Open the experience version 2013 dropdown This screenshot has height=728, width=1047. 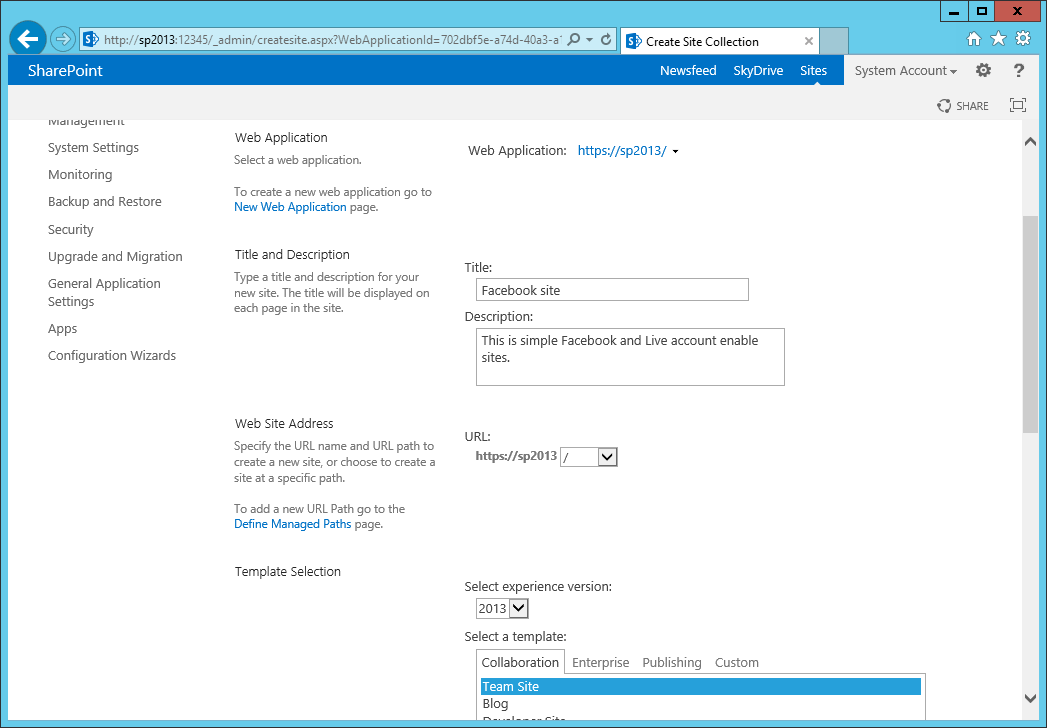[502, 608]
